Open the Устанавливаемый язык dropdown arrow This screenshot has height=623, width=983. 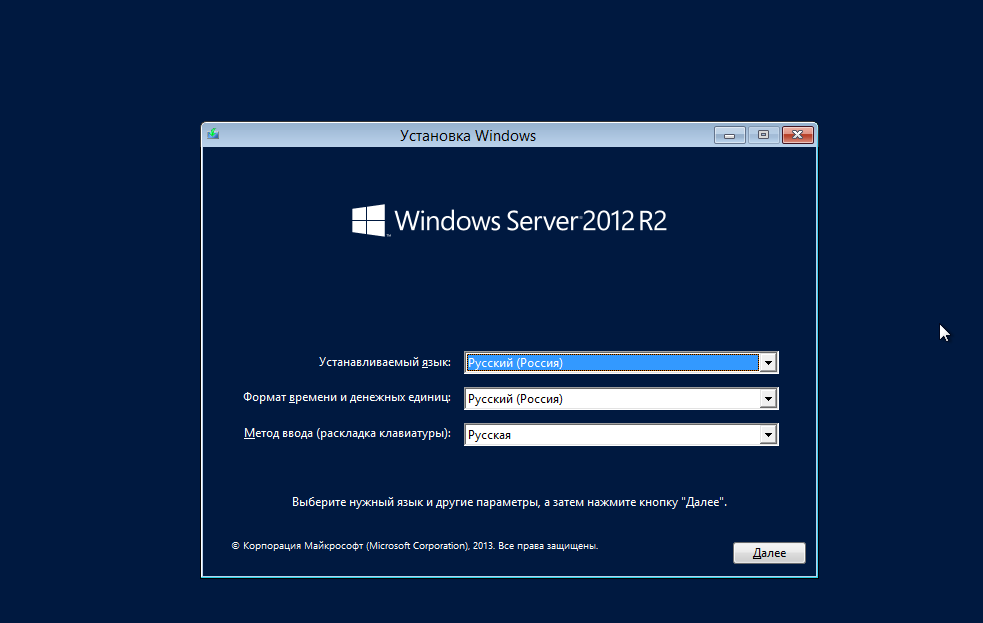point(768,363)
